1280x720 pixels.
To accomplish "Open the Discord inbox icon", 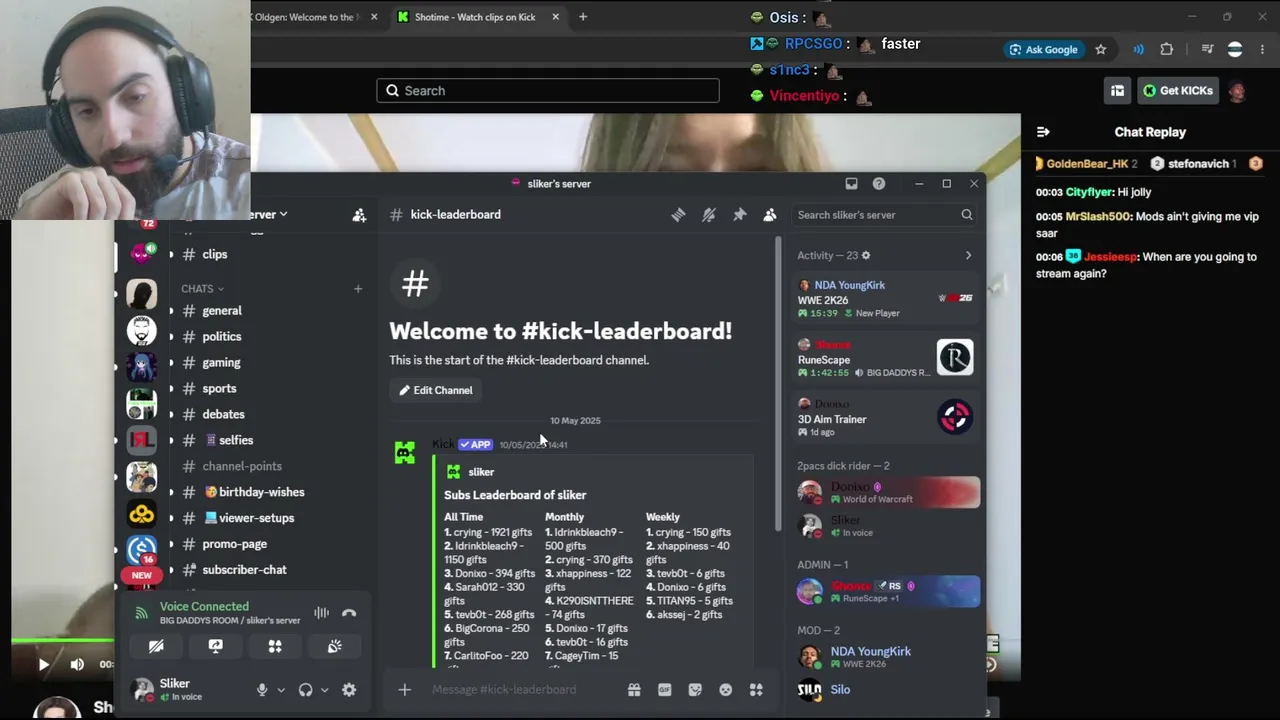I will (851, 184).
